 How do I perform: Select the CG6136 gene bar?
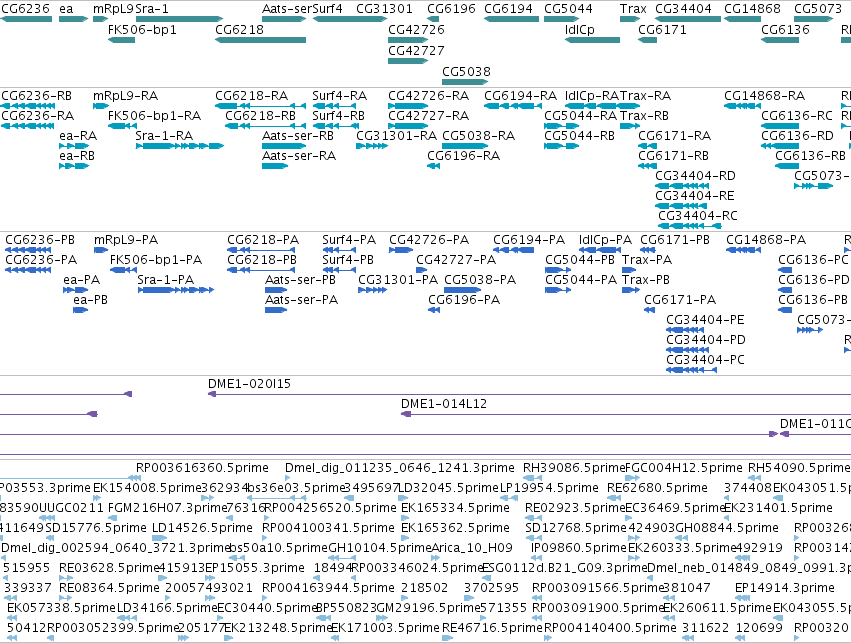click(x=780, y=40)
